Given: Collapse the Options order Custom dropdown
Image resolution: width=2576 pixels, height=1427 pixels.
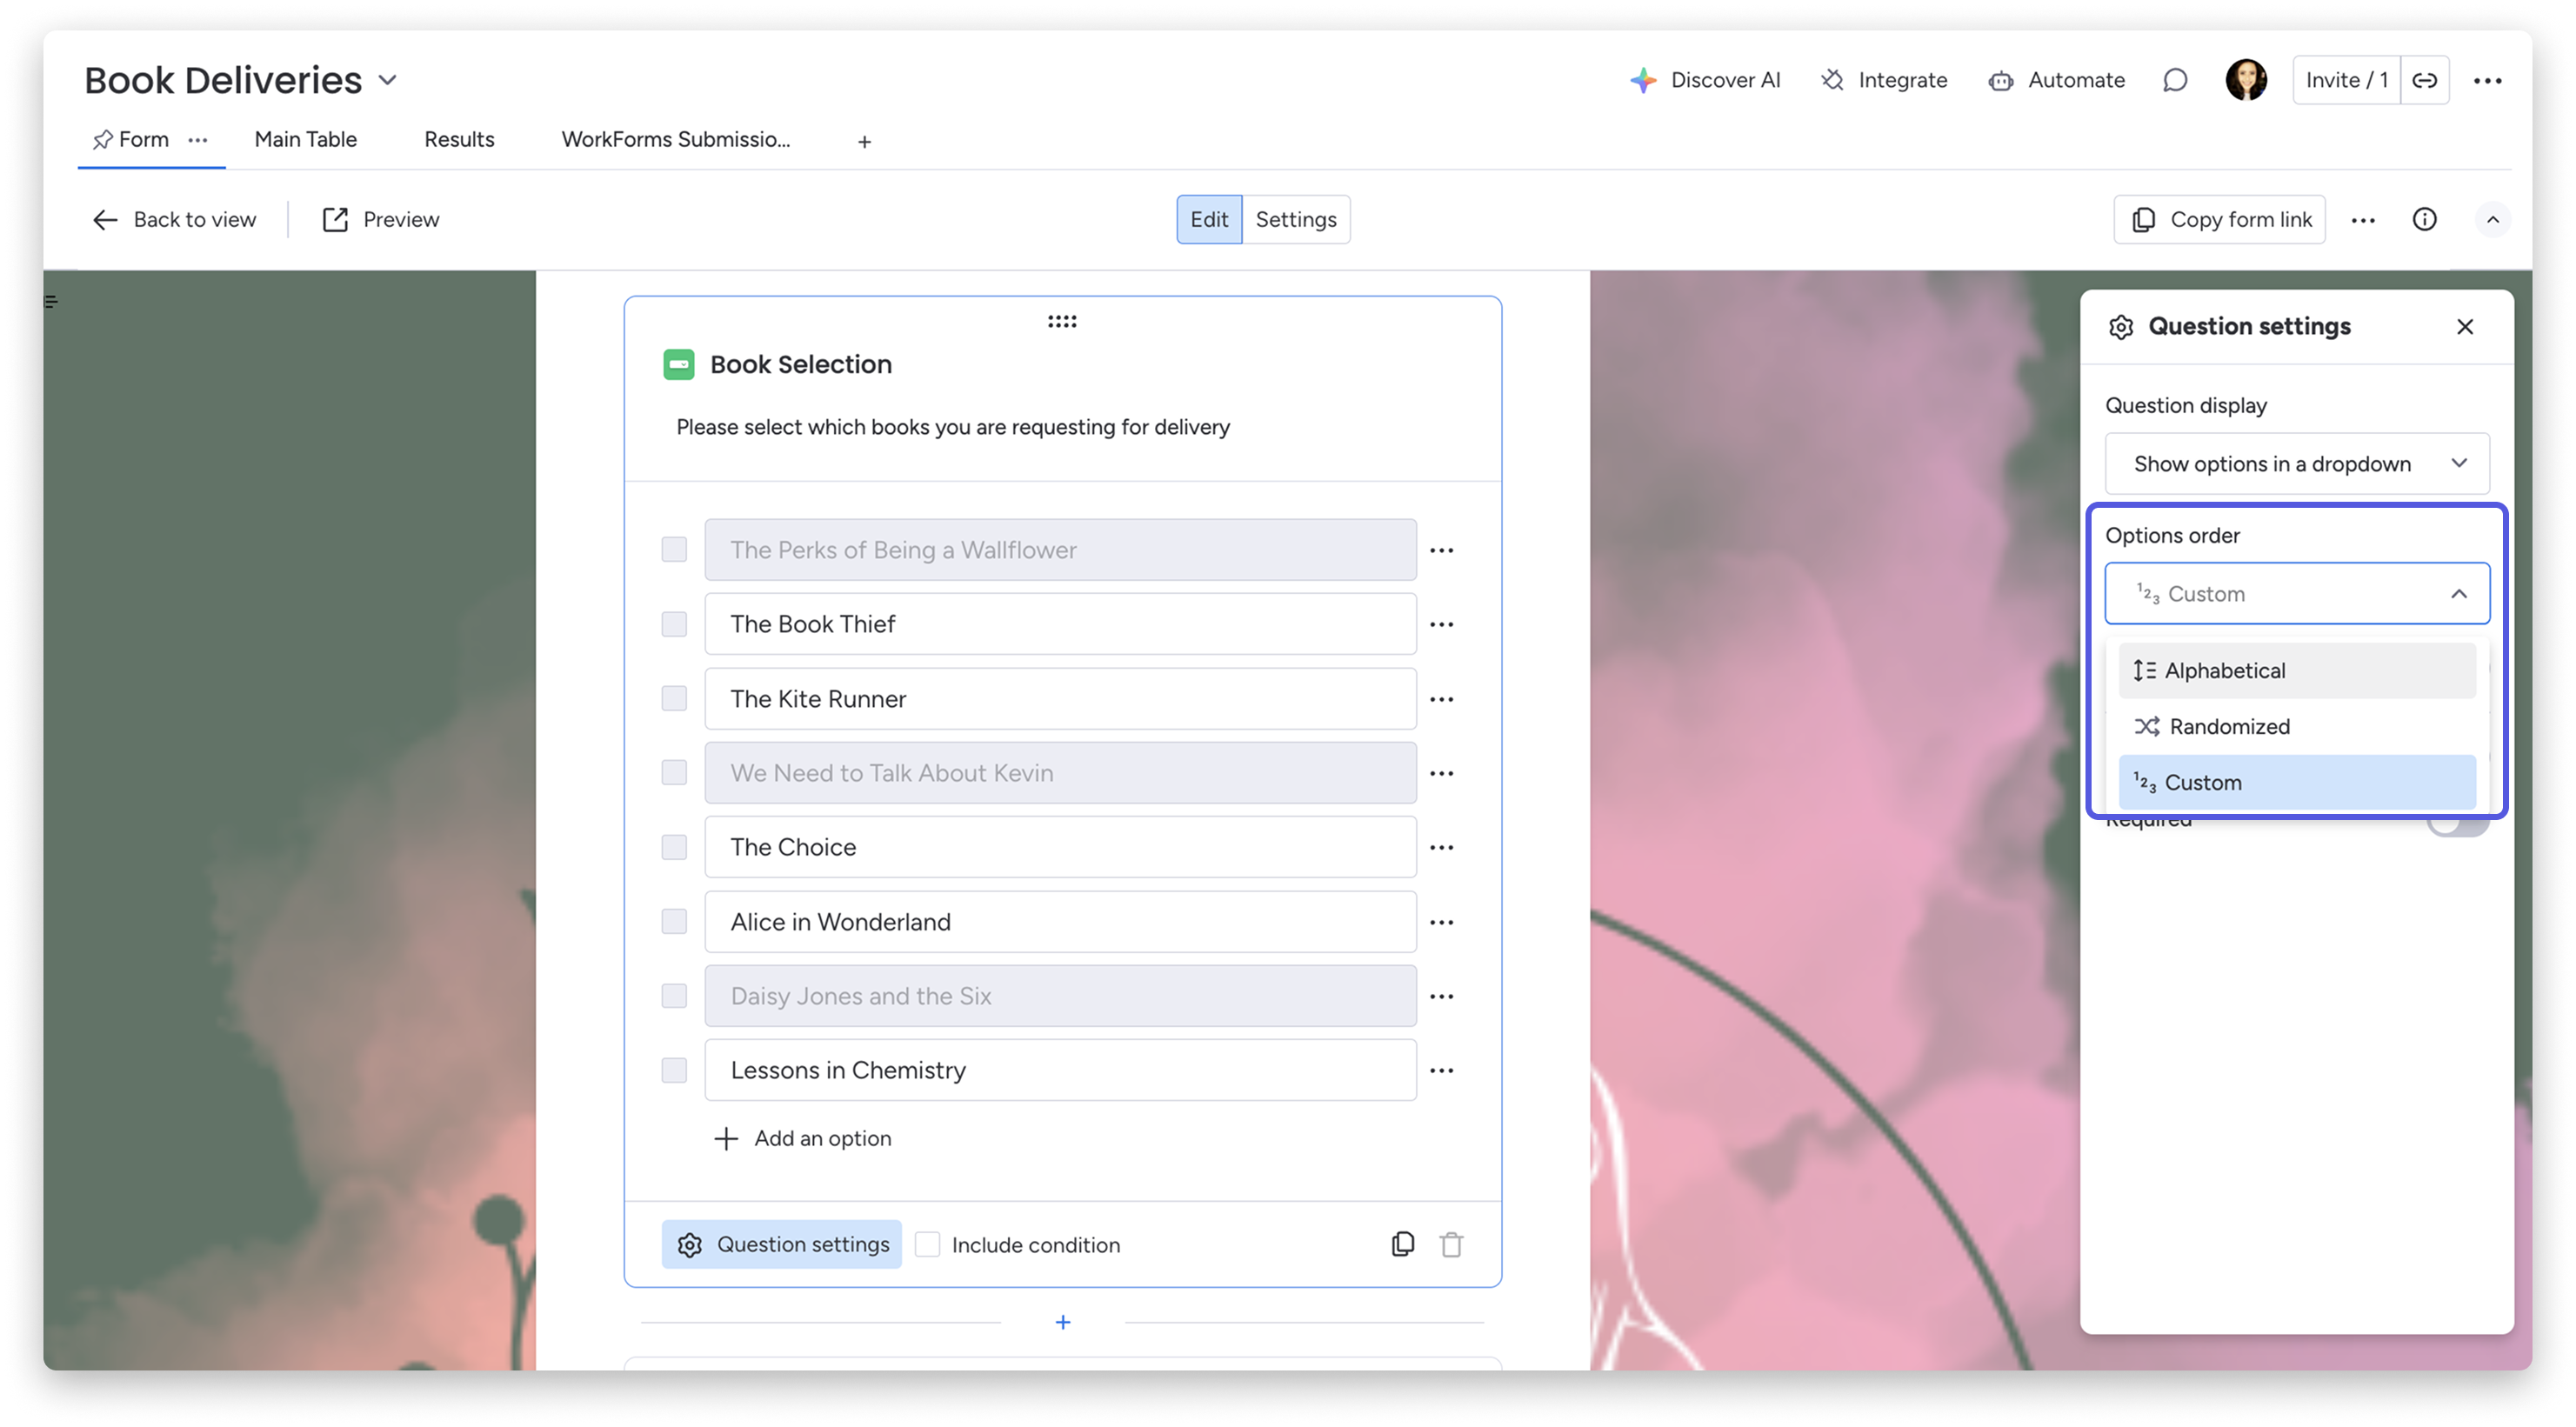Looking at the screenshot, I should (2296, 594).
